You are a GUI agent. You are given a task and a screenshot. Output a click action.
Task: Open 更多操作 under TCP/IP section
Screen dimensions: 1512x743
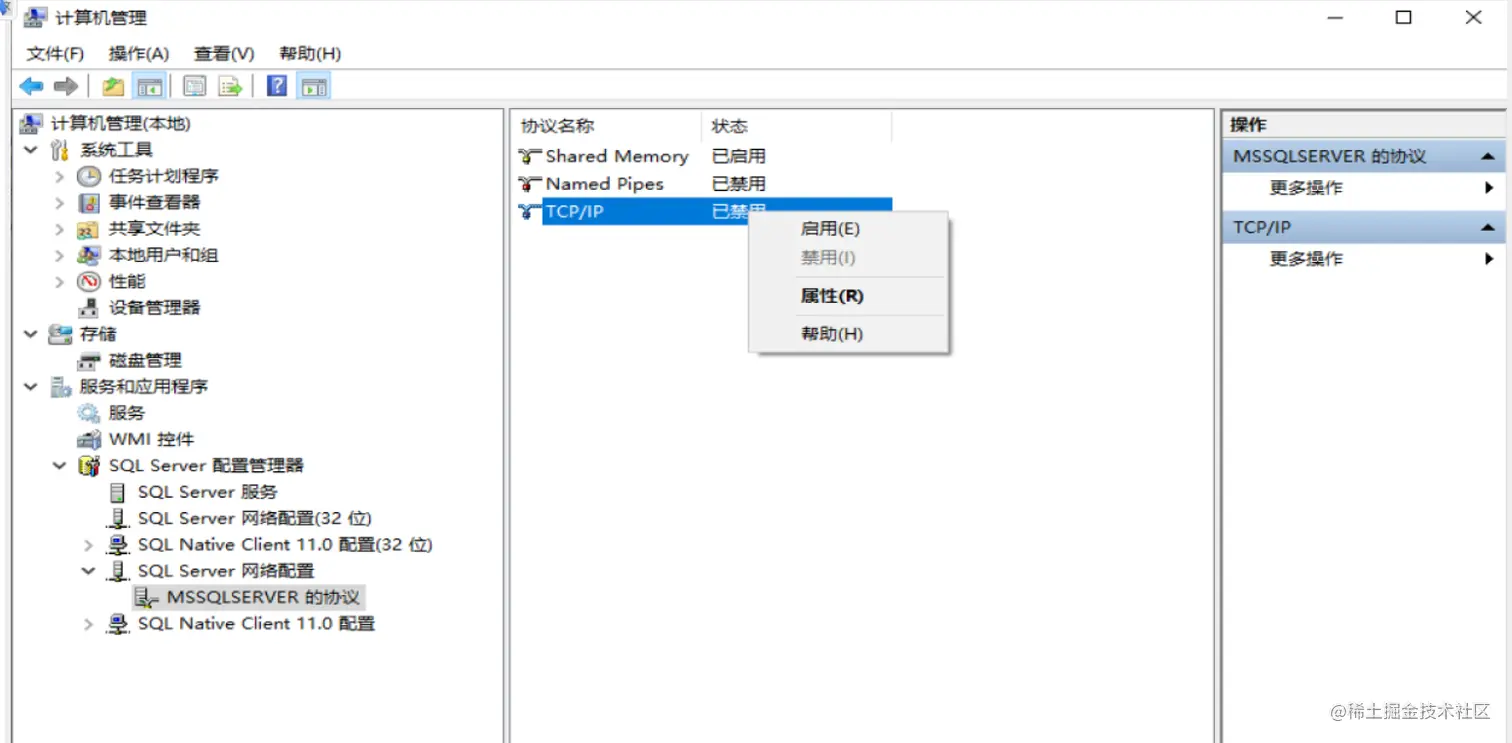[1364, 259]
